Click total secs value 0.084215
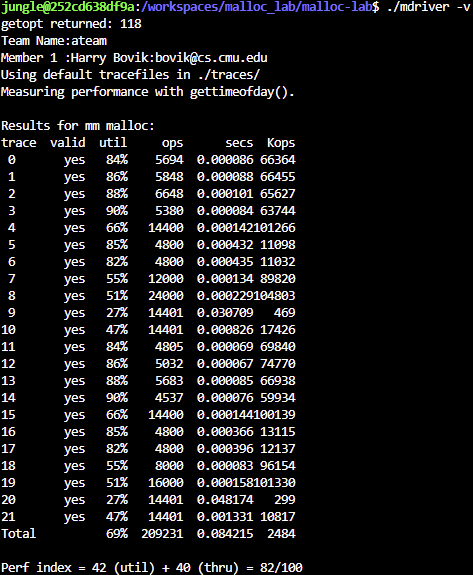Image resolution: width=473 pixels, height=575 pixels. [x=225, y=534]
